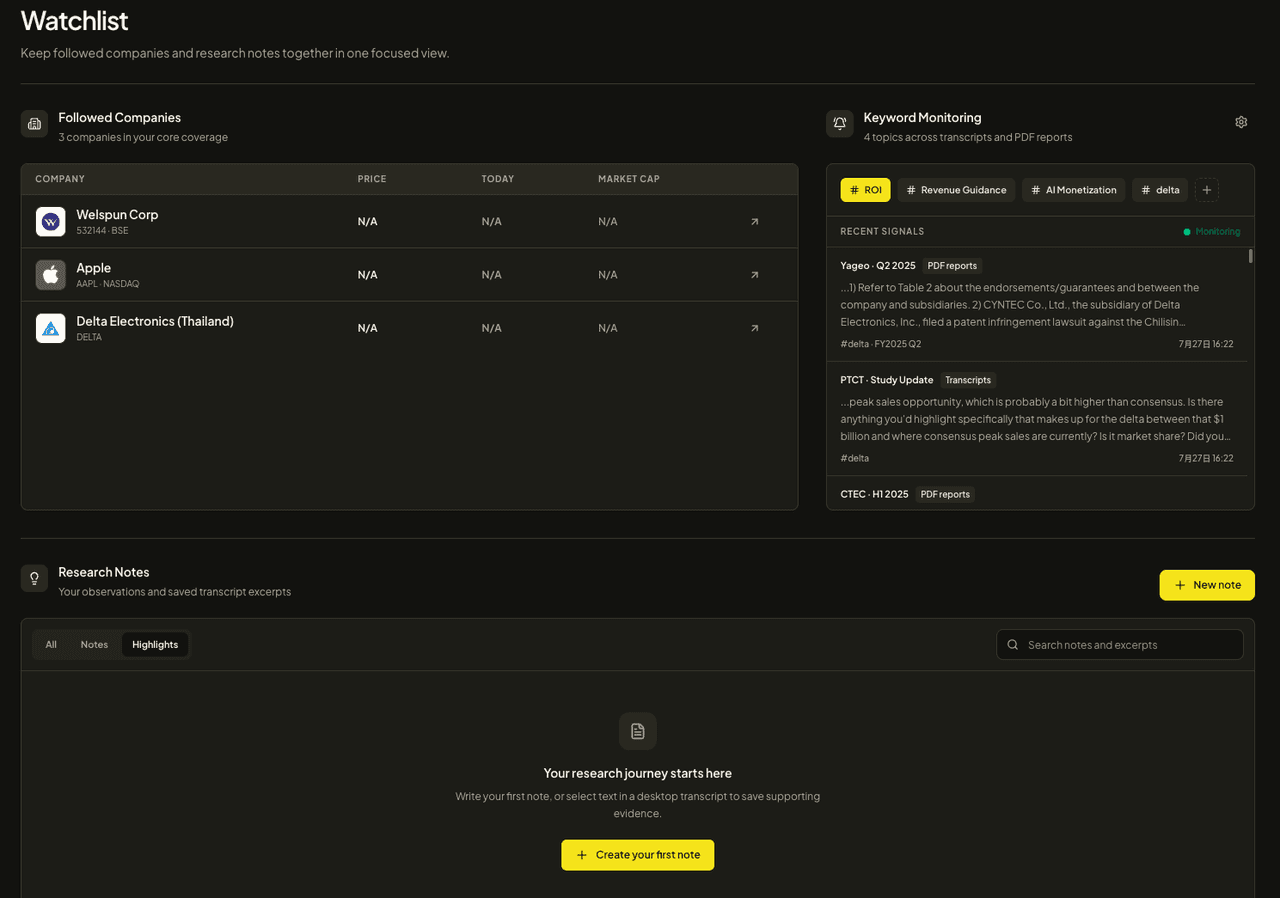Screen dimensions: 1280x898
Task: Click the 532144 · BSE ticker text
Action: [103, 231]
